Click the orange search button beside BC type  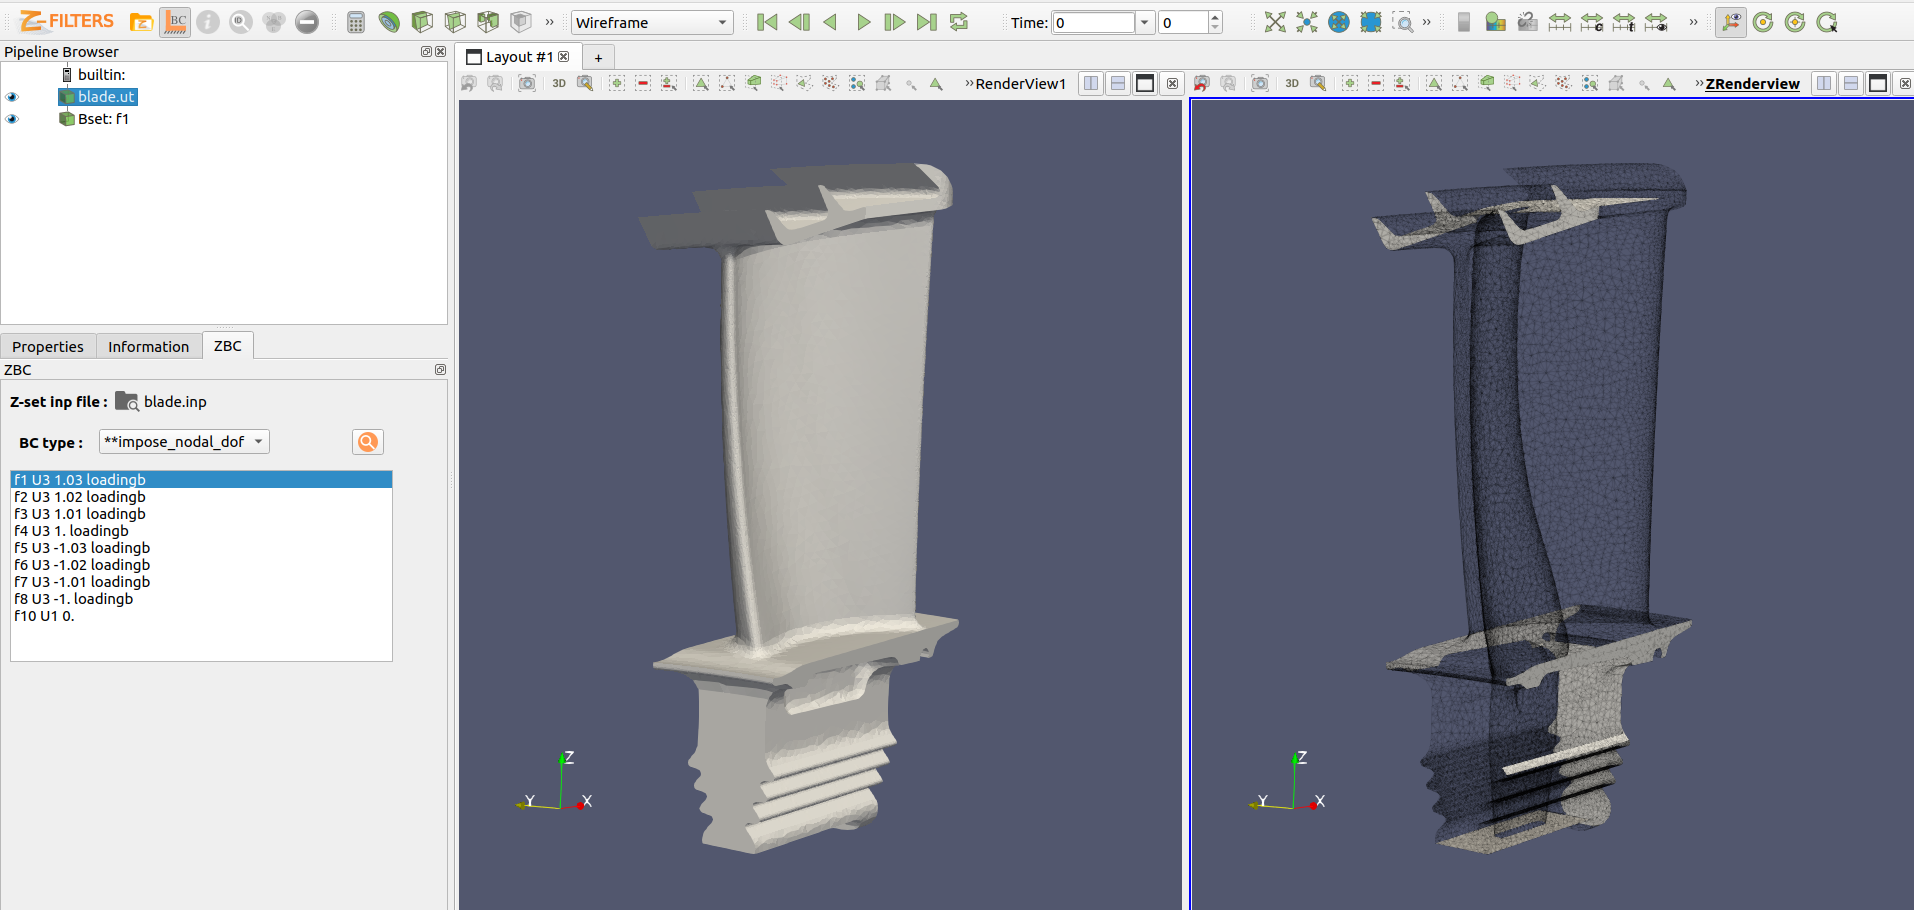point(368,442)
